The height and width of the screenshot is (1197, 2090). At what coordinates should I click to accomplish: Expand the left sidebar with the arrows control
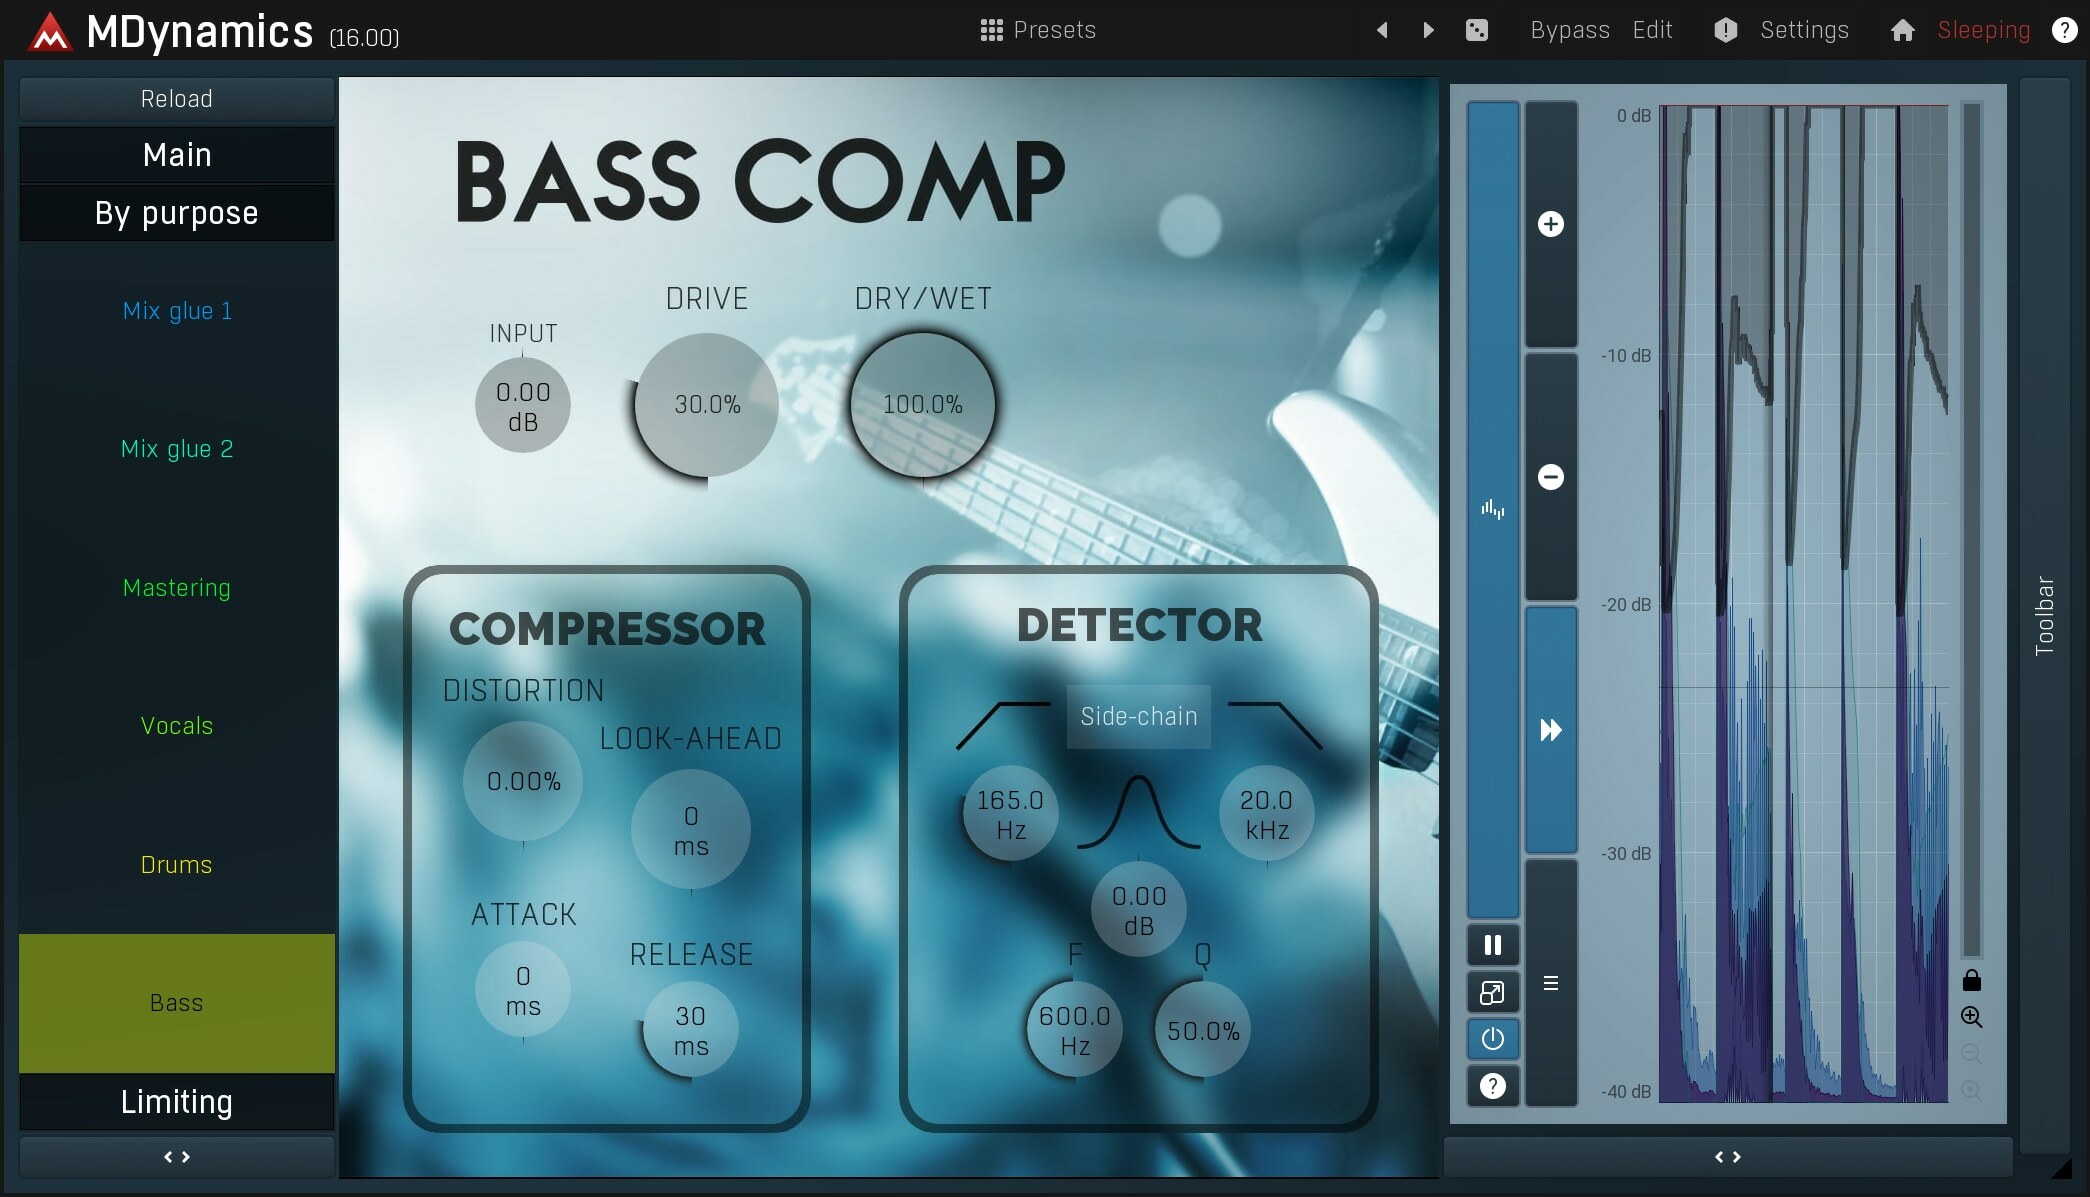click(x=176, y=1157)
